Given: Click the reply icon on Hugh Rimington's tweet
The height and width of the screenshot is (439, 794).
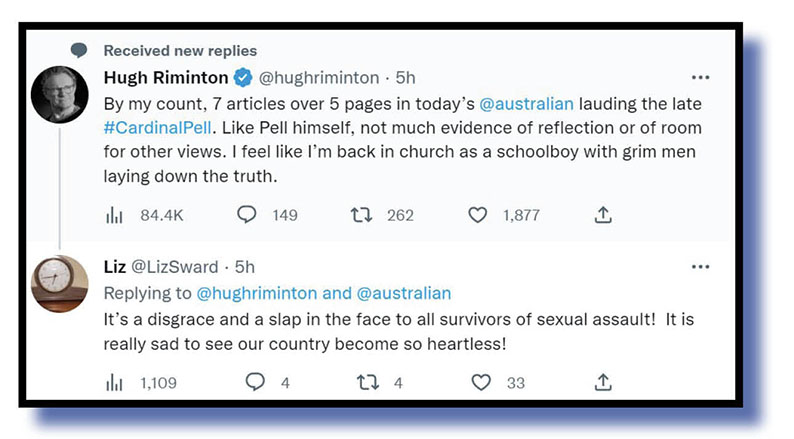Looking at the screenshot, I should coord(248,214).
